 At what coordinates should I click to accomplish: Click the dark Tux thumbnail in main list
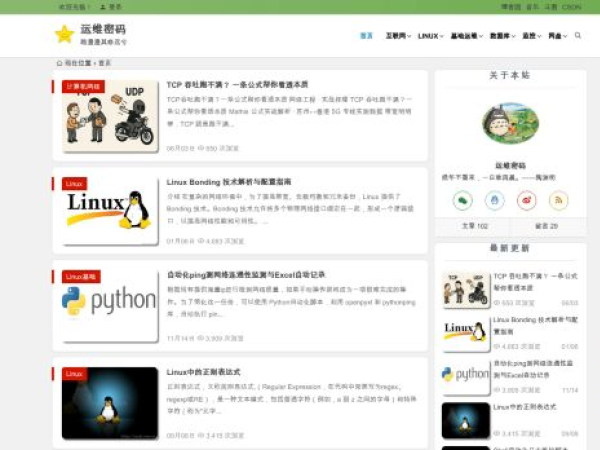point(110,403)
